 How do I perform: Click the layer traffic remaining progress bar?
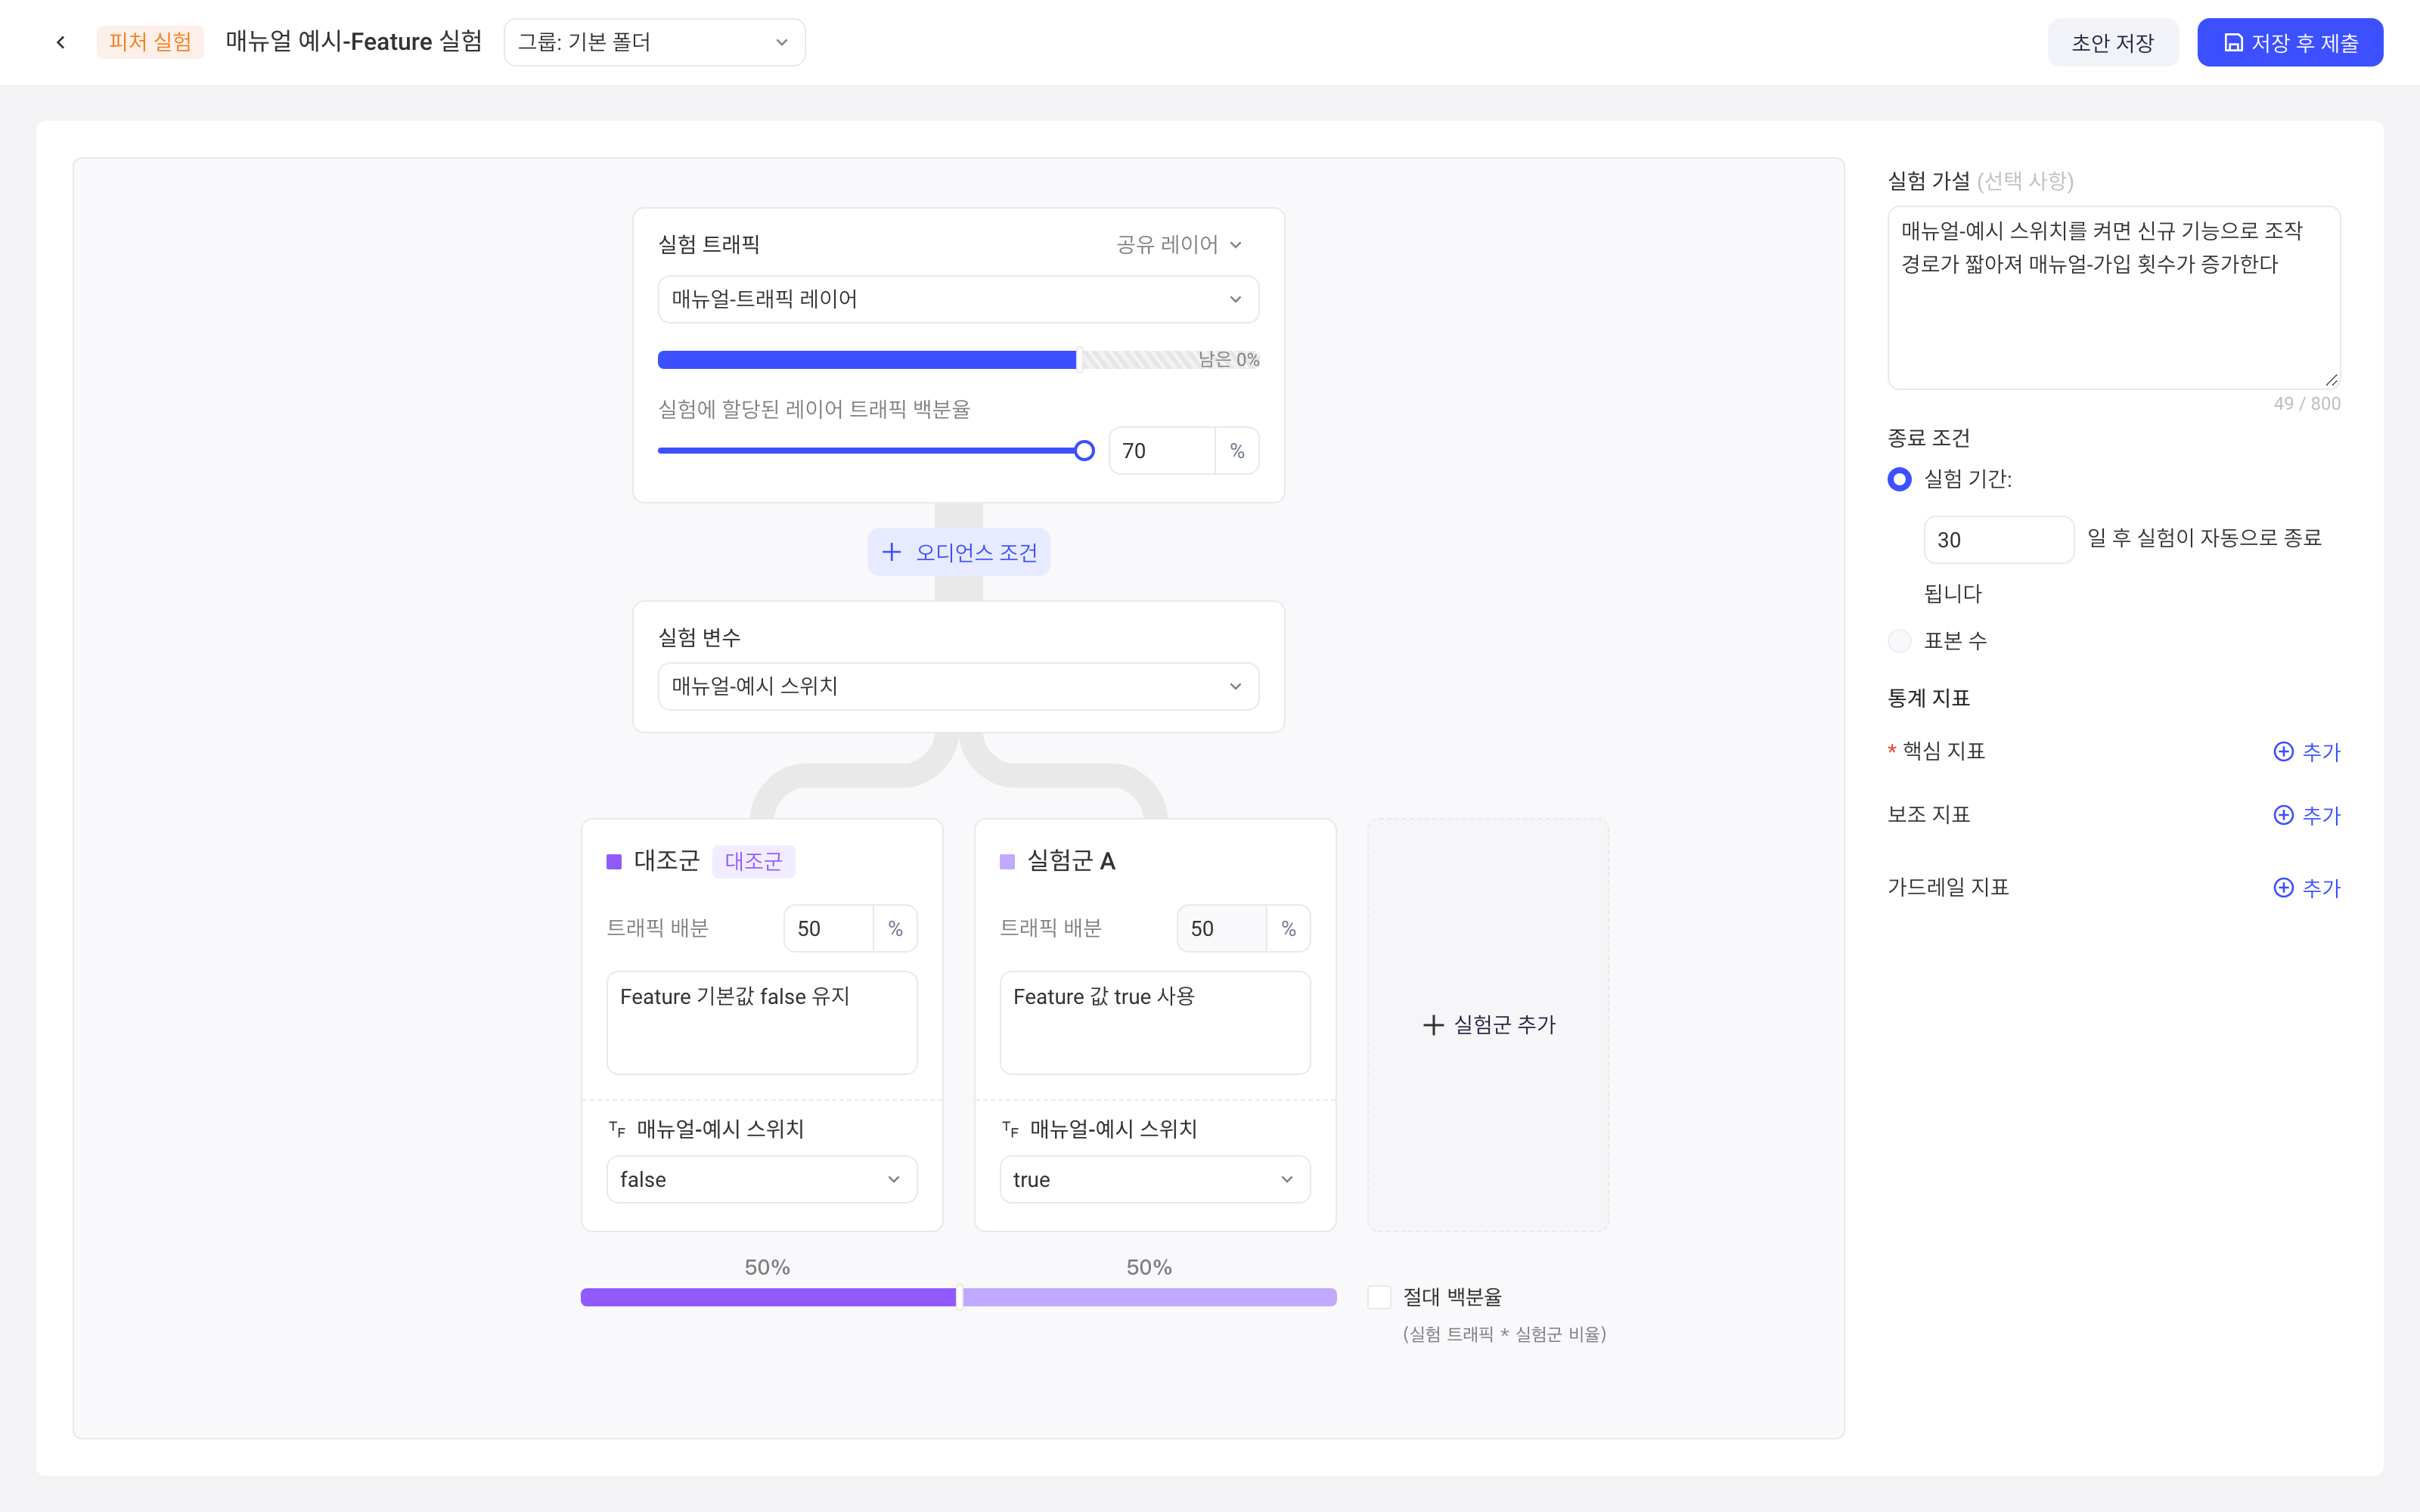click(957, 360)
